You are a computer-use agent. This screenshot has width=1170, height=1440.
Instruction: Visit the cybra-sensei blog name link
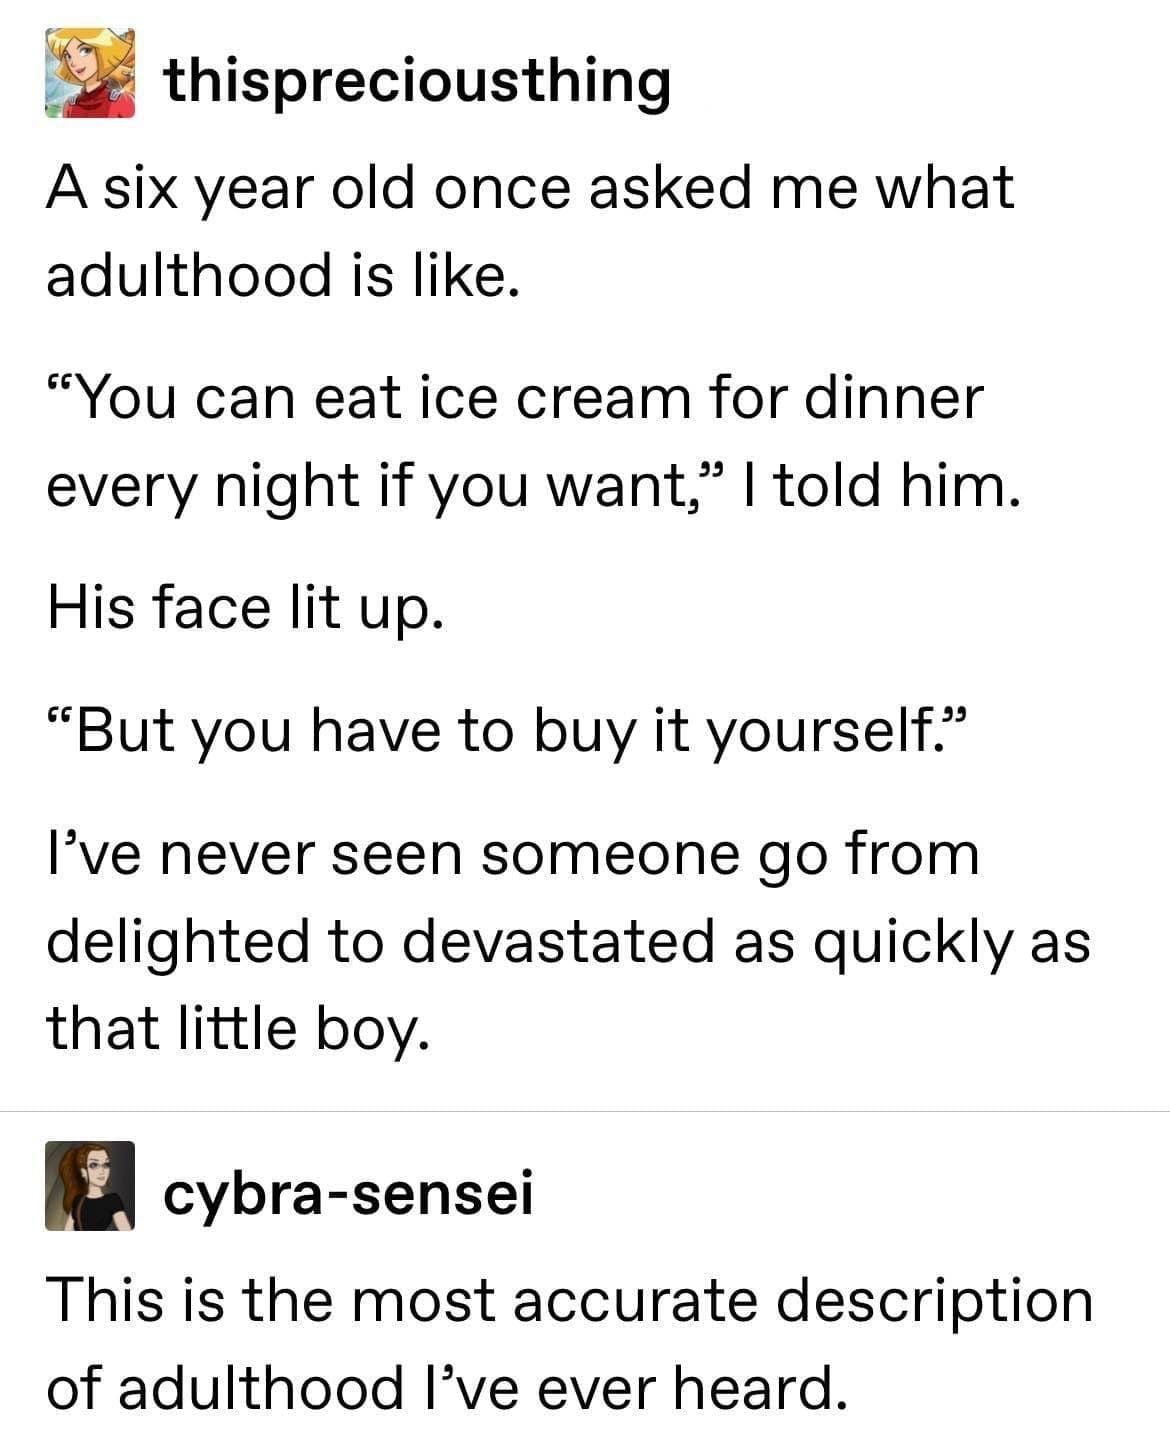pyautogui.click(x=348, y=1192)
